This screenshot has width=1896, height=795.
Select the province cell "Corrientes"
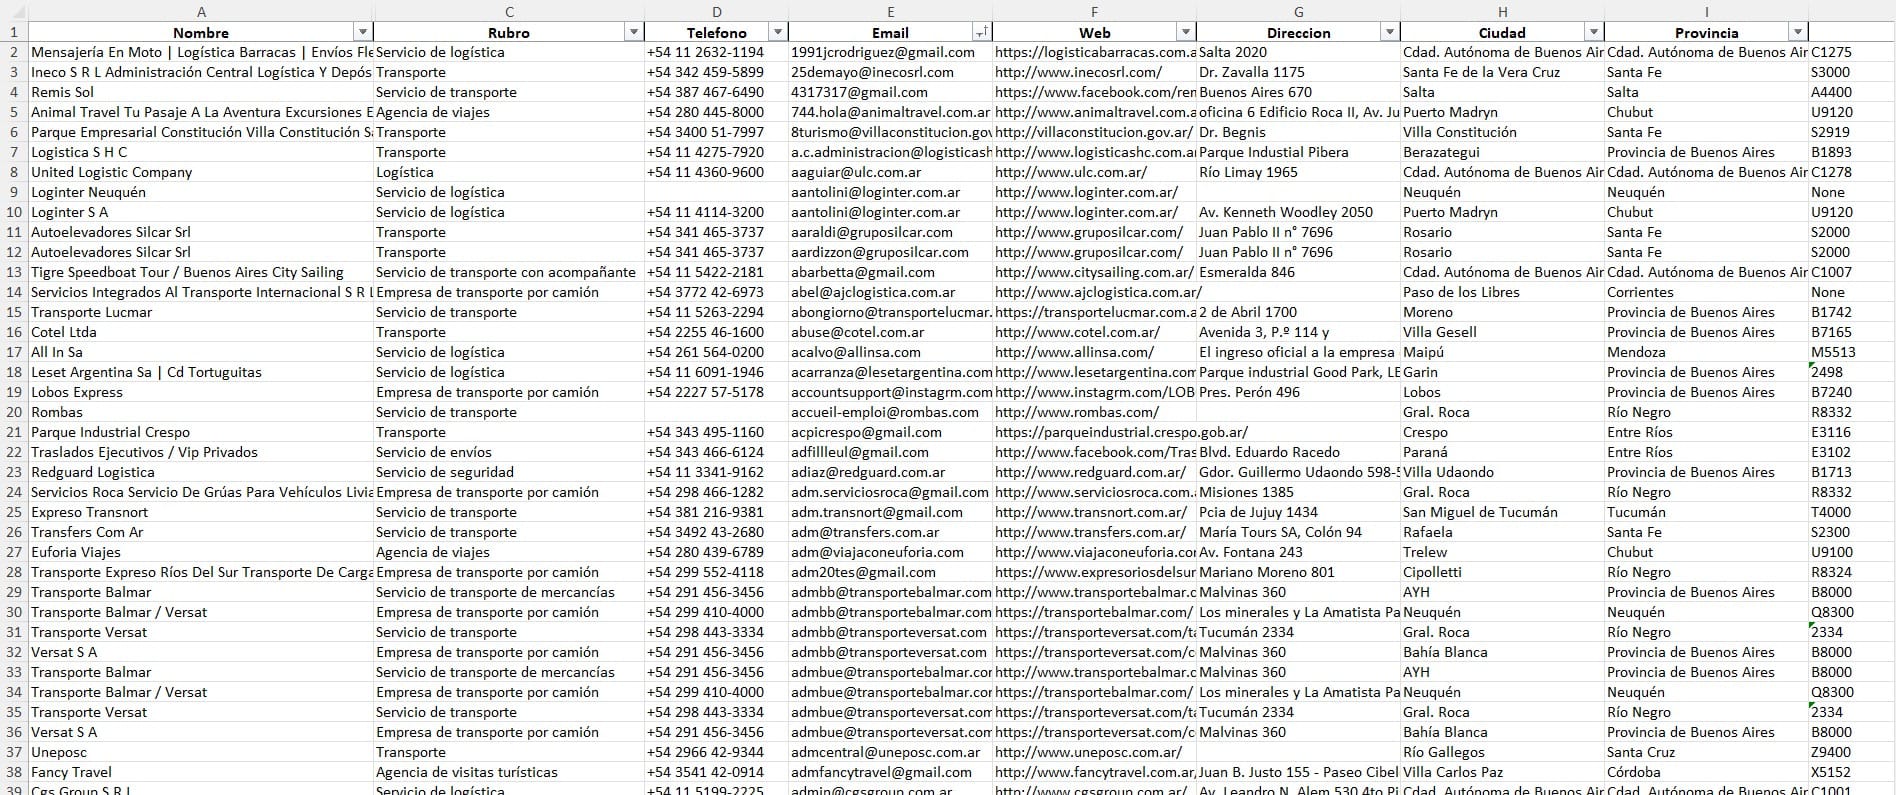[1706, 292]
